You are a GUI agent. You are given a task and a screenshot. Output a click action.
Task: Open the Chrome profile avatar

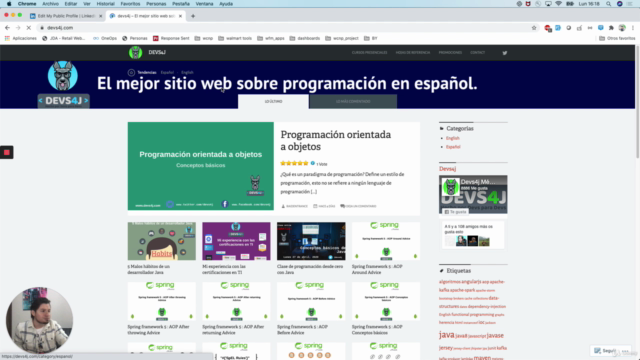point(622,28)
